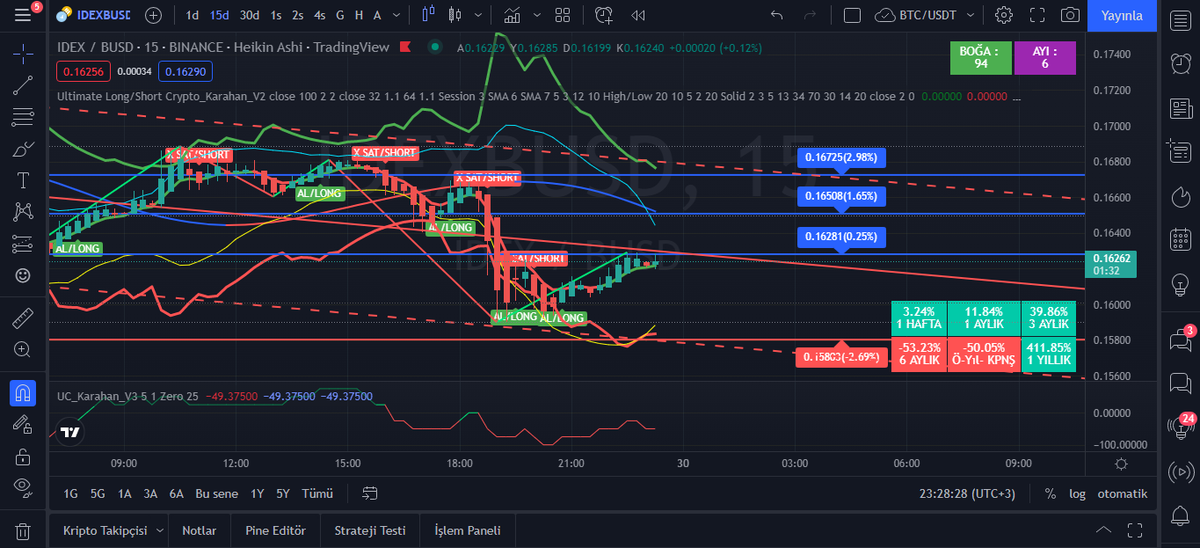Undo the last chart action
The height and width of the screenshot is (548, 1200).
click(x=777, y=15)
